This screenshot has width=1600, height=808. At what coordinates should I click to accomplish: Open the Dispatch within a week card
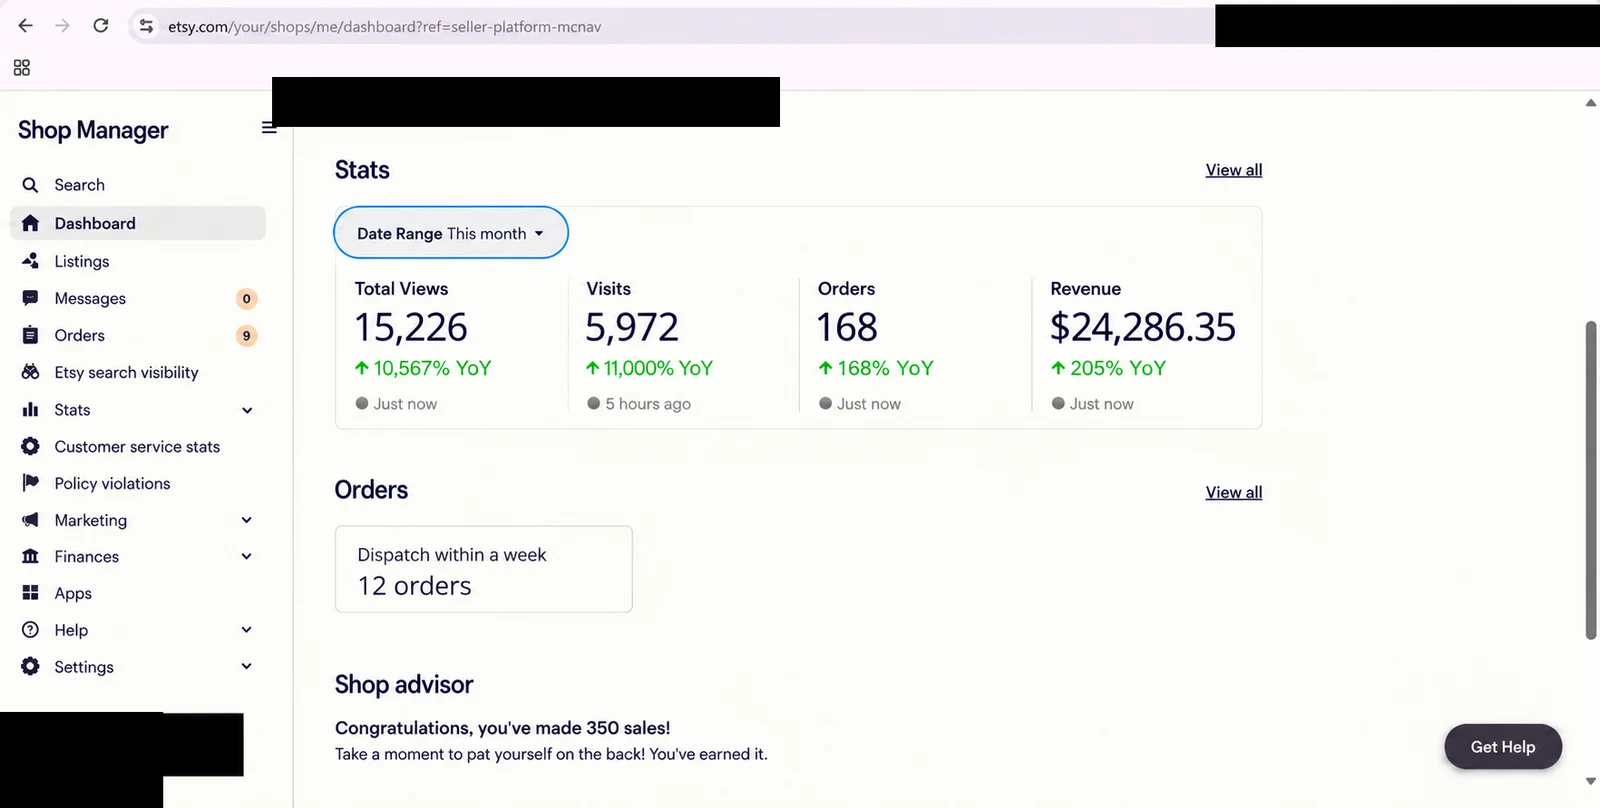point(484,569)
